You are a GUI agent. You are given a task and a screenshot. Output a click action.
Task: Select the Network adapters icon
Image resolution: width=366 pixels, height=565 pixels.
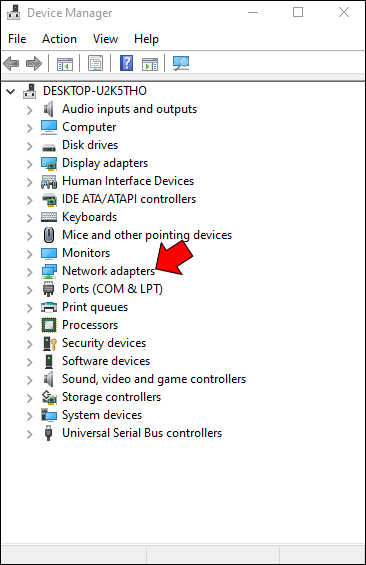[49, 271]
